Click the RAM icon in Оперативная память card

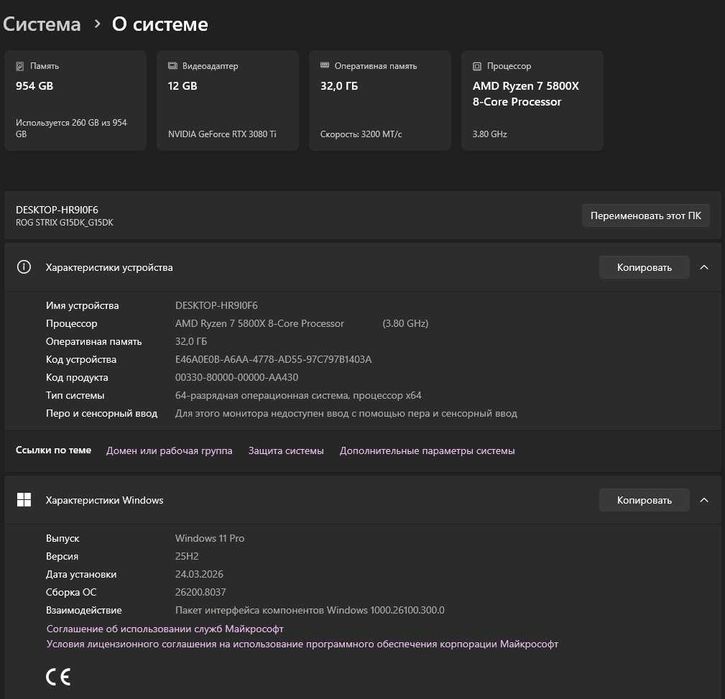coord(324,66)
